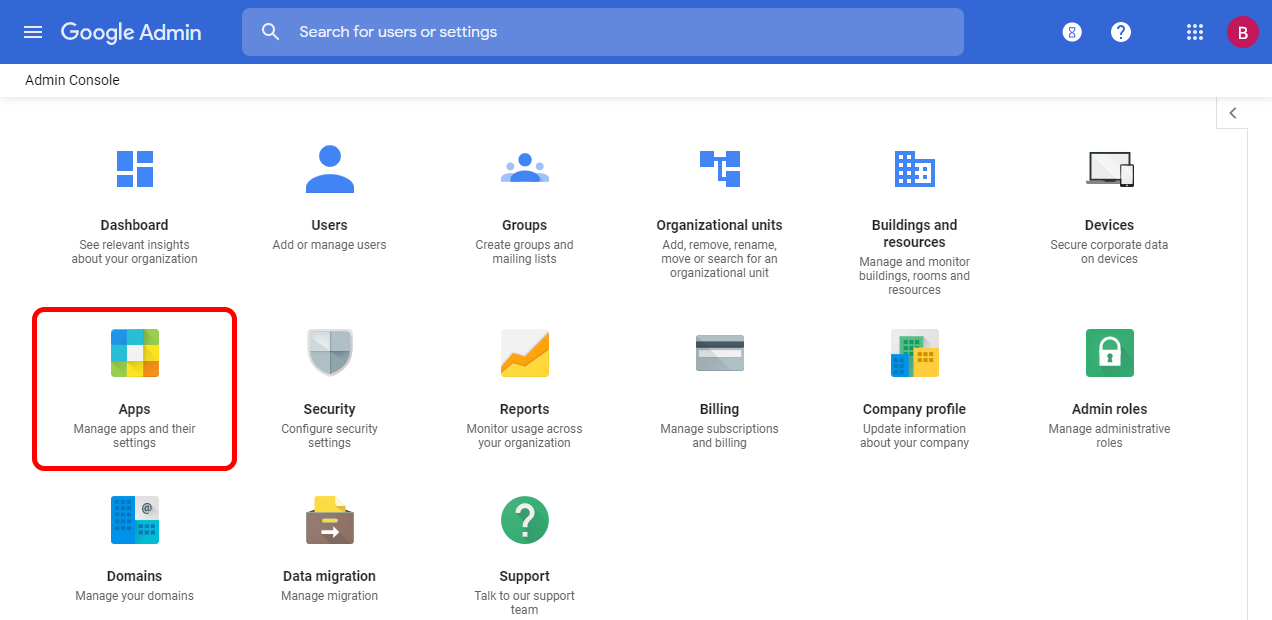Click the Organizational units title
1272x620 pixels.
click(720, 225)
